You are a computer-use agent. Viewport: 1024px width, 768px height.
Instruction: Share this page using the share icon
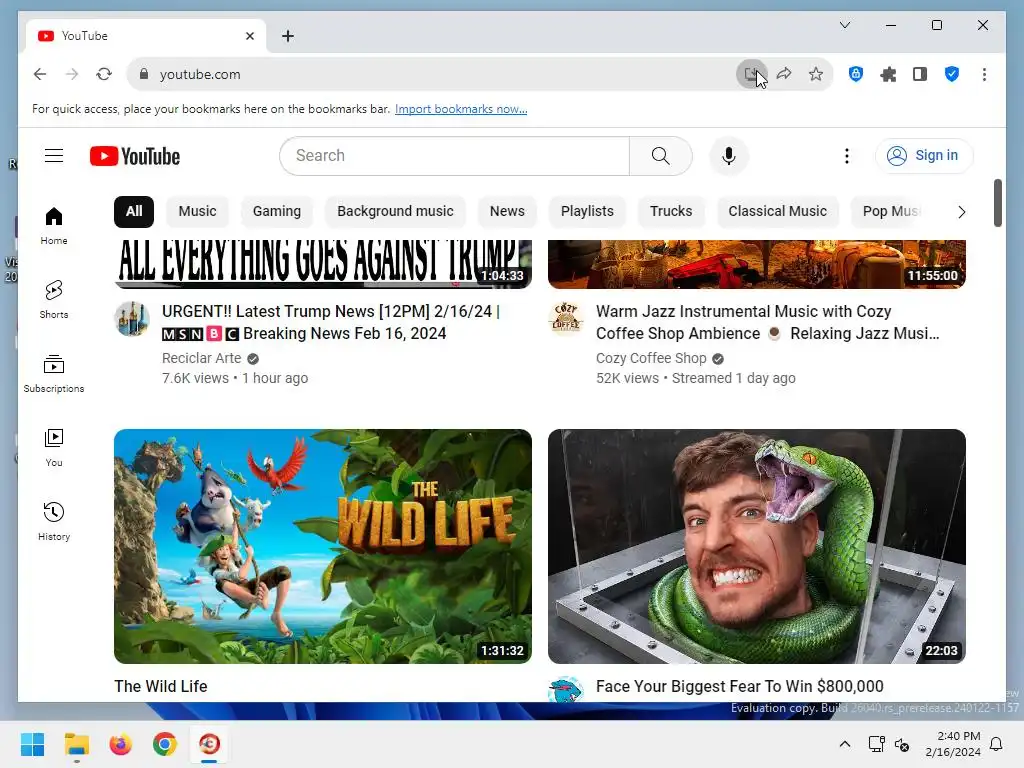point(784,74)
